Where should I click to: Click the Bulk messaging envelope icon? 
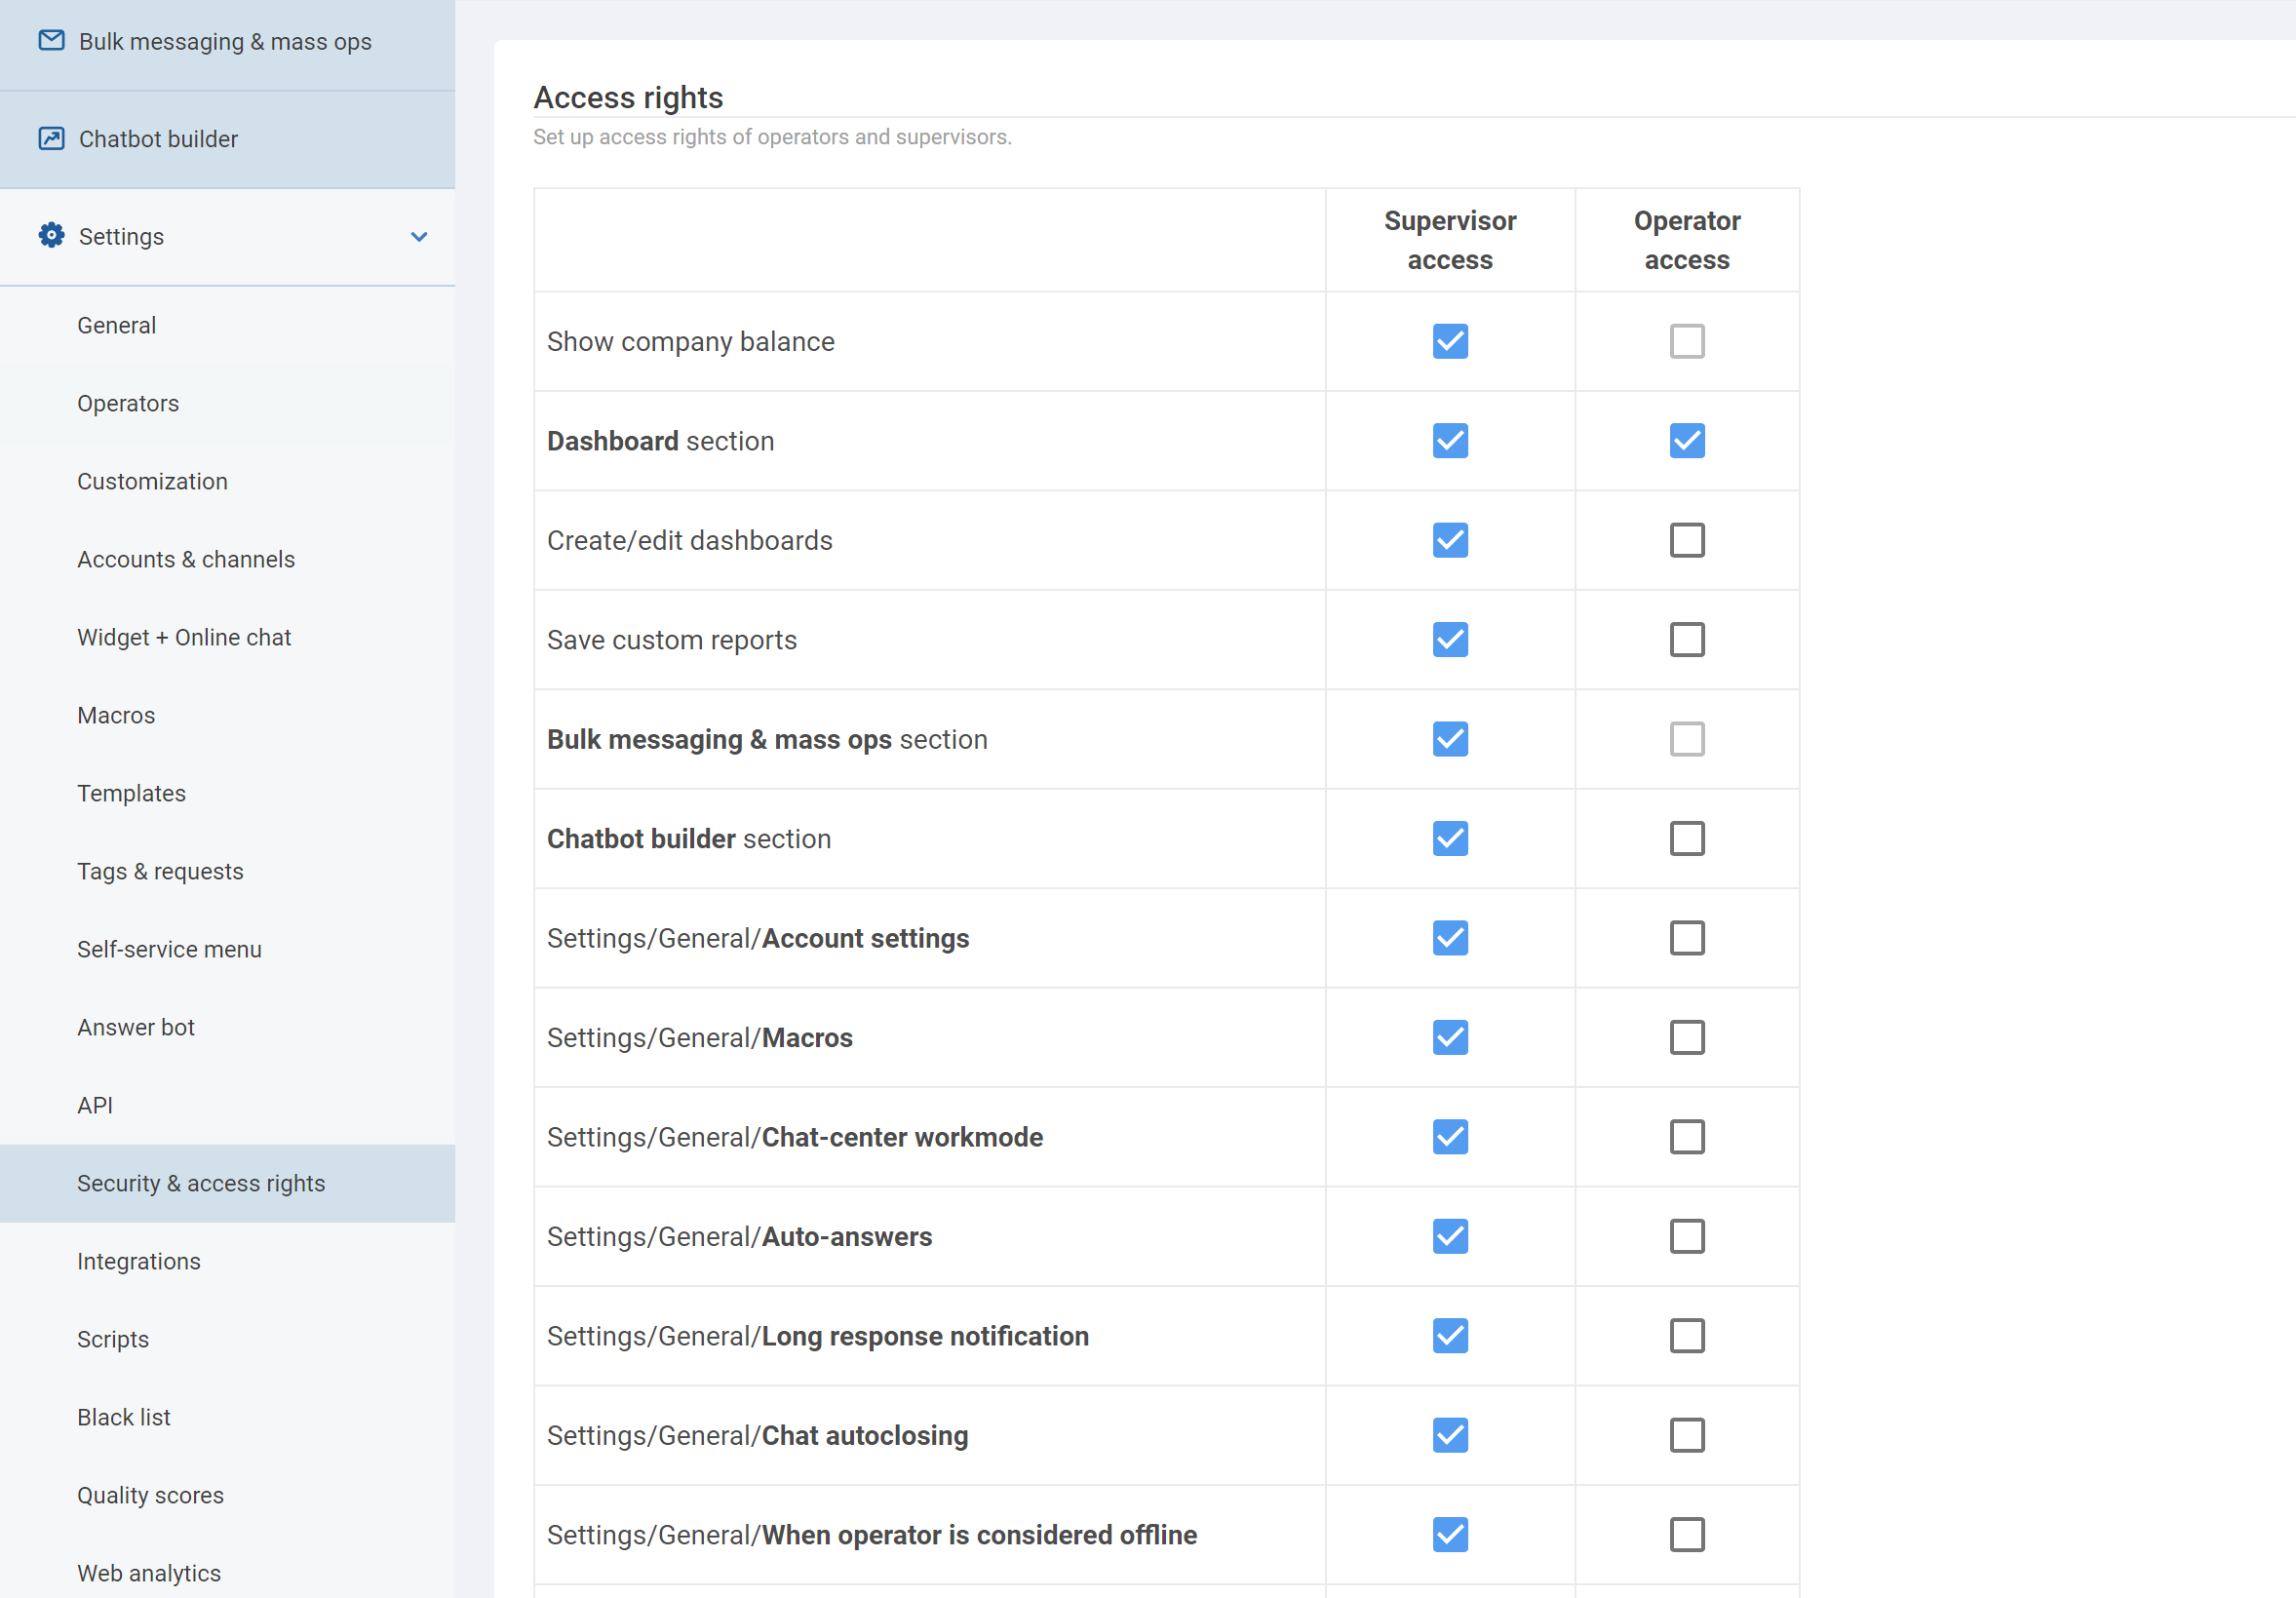click(51, 41)
